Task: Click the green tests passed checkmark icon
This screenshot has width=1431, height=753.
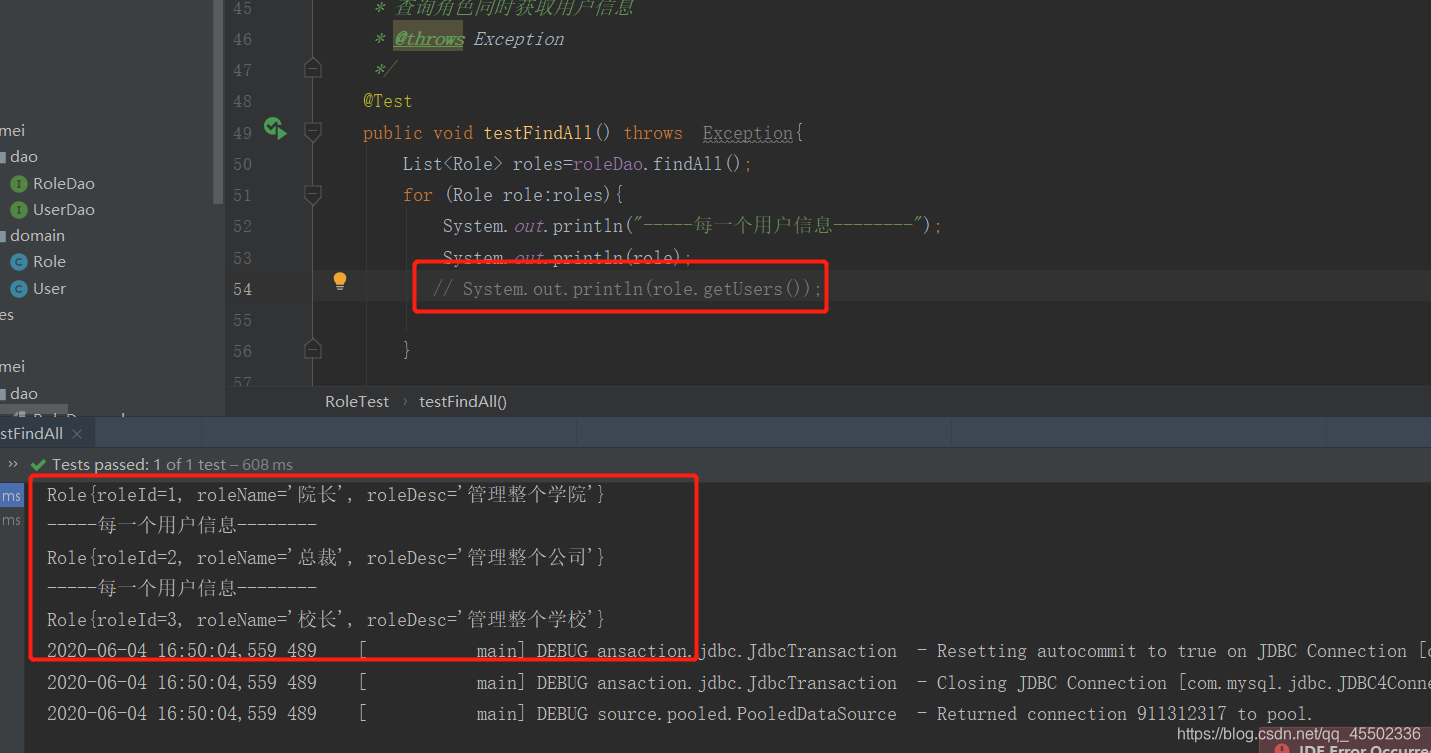Action: click(x=38, y=465)
